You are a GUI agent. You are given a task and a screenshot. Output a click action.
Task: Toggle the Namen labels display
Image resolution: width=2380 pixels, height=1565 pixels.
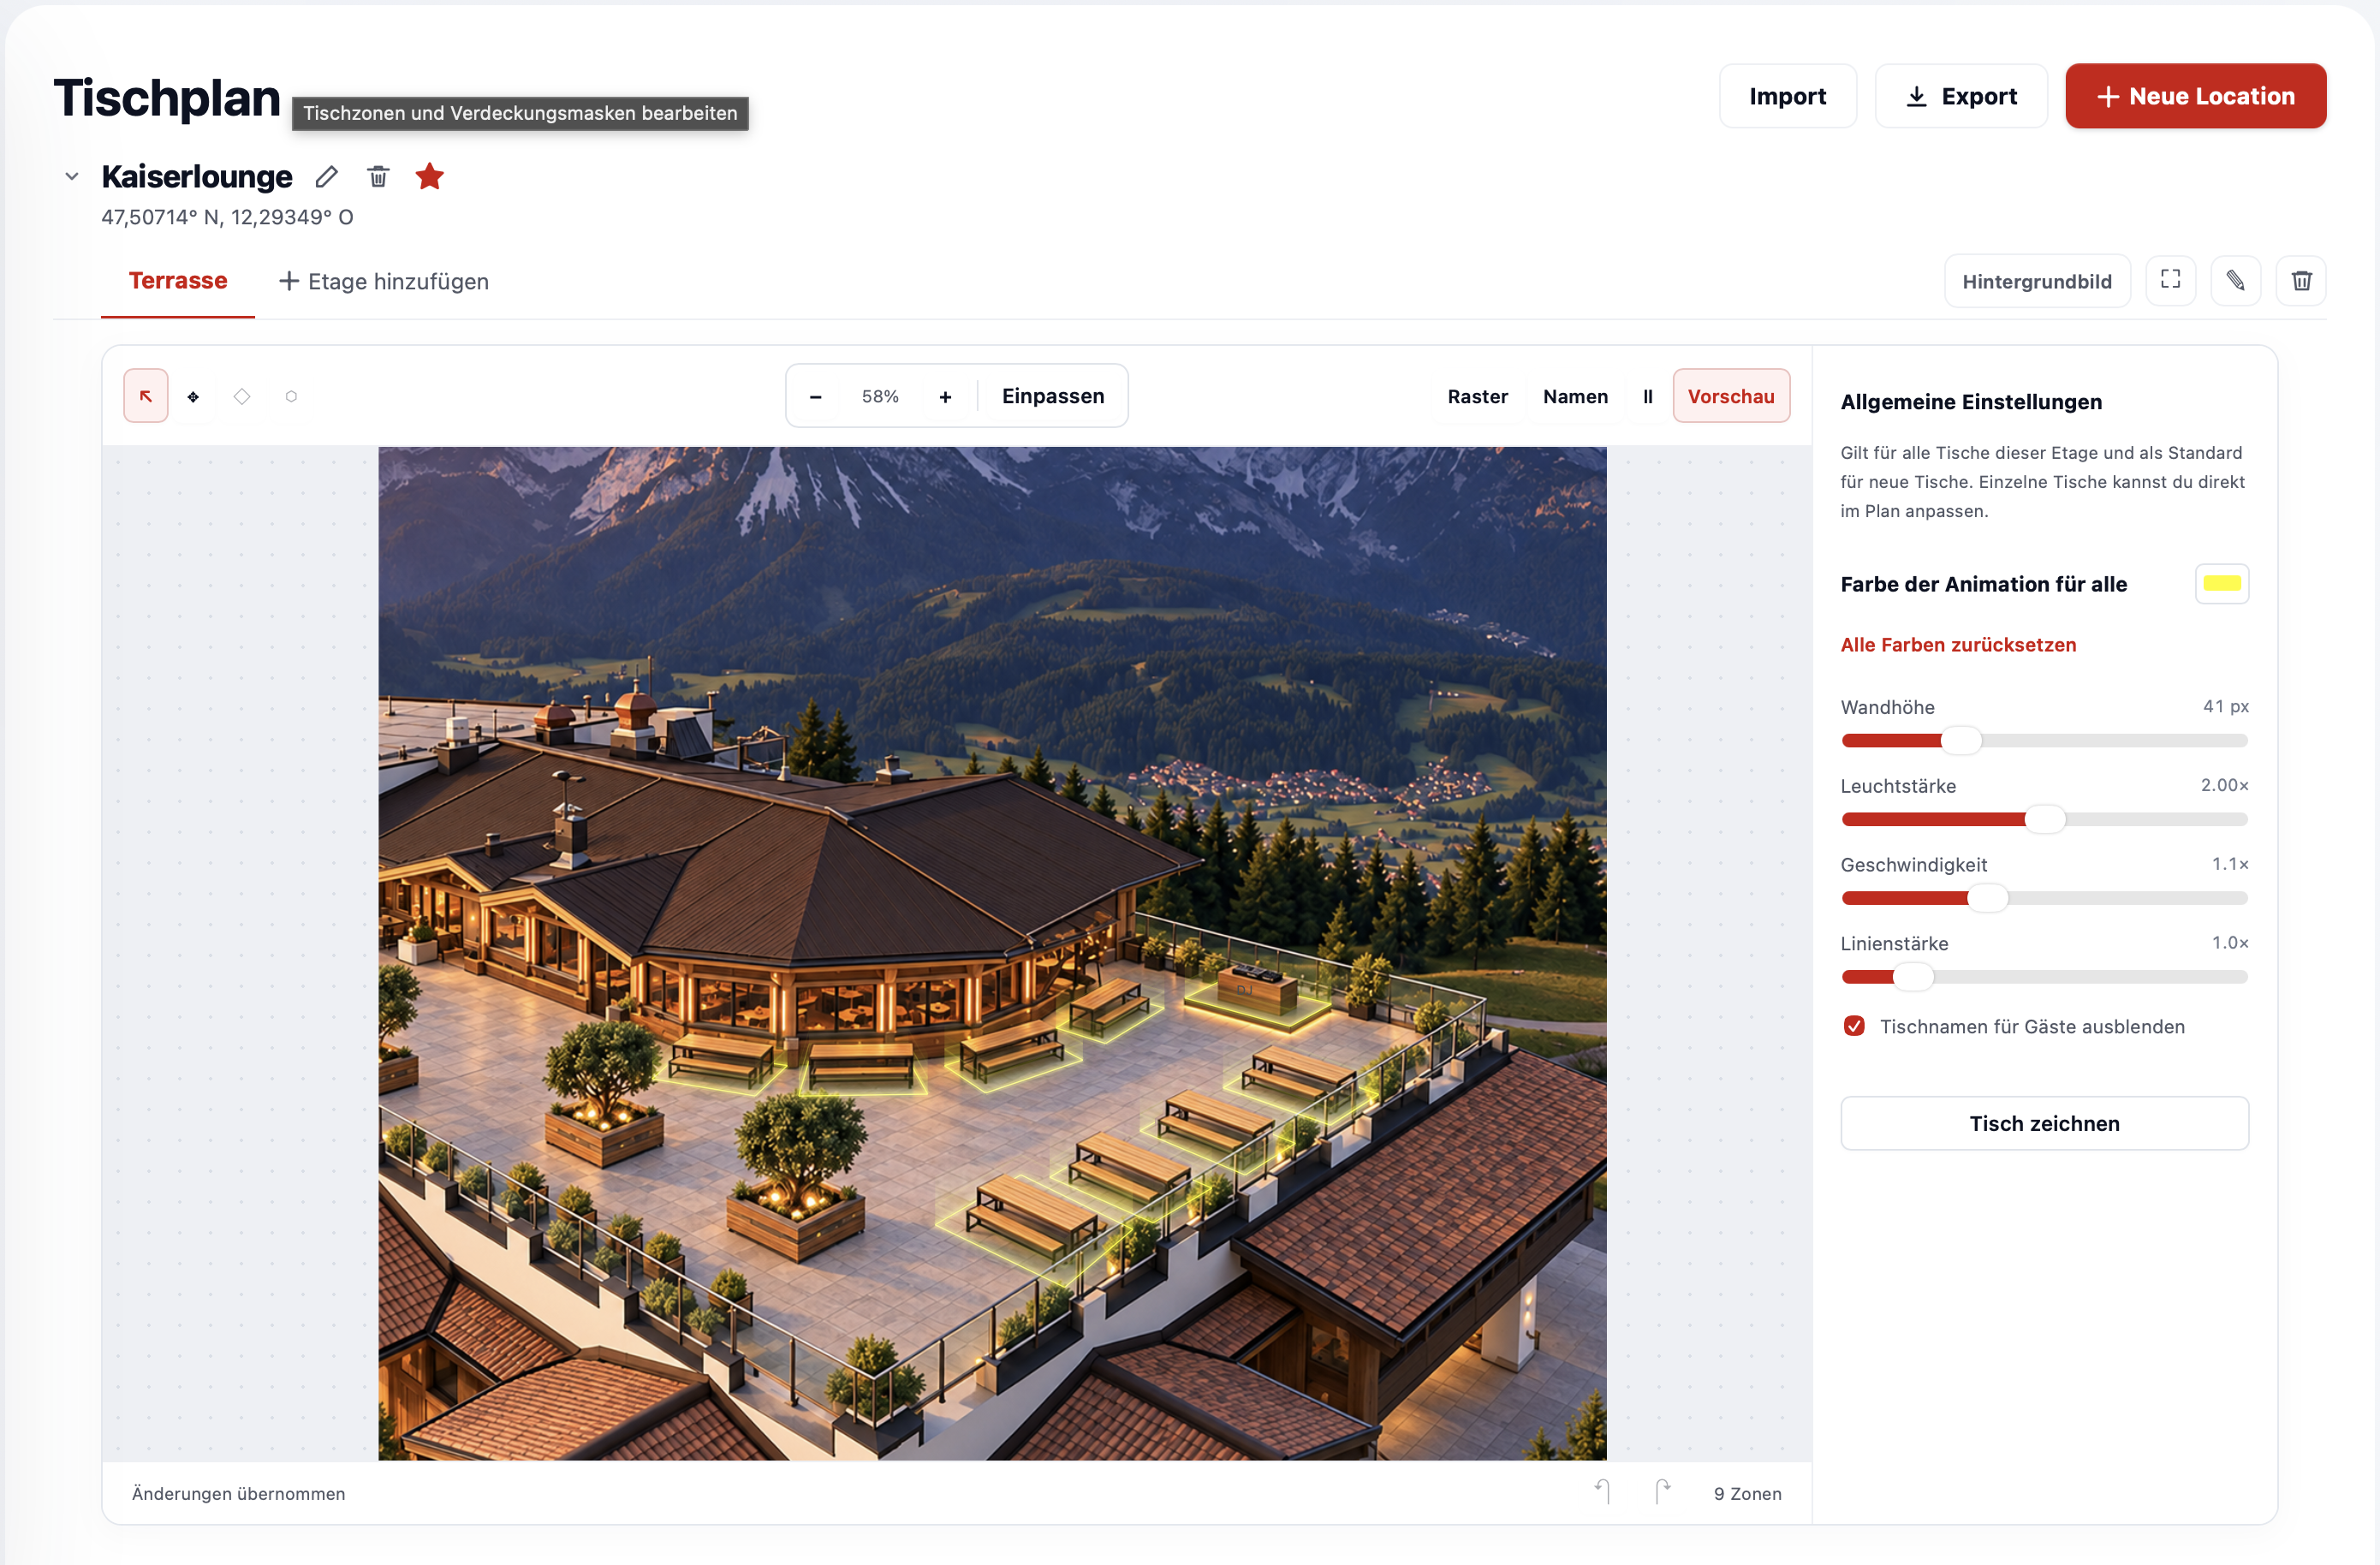point(1575,396)
